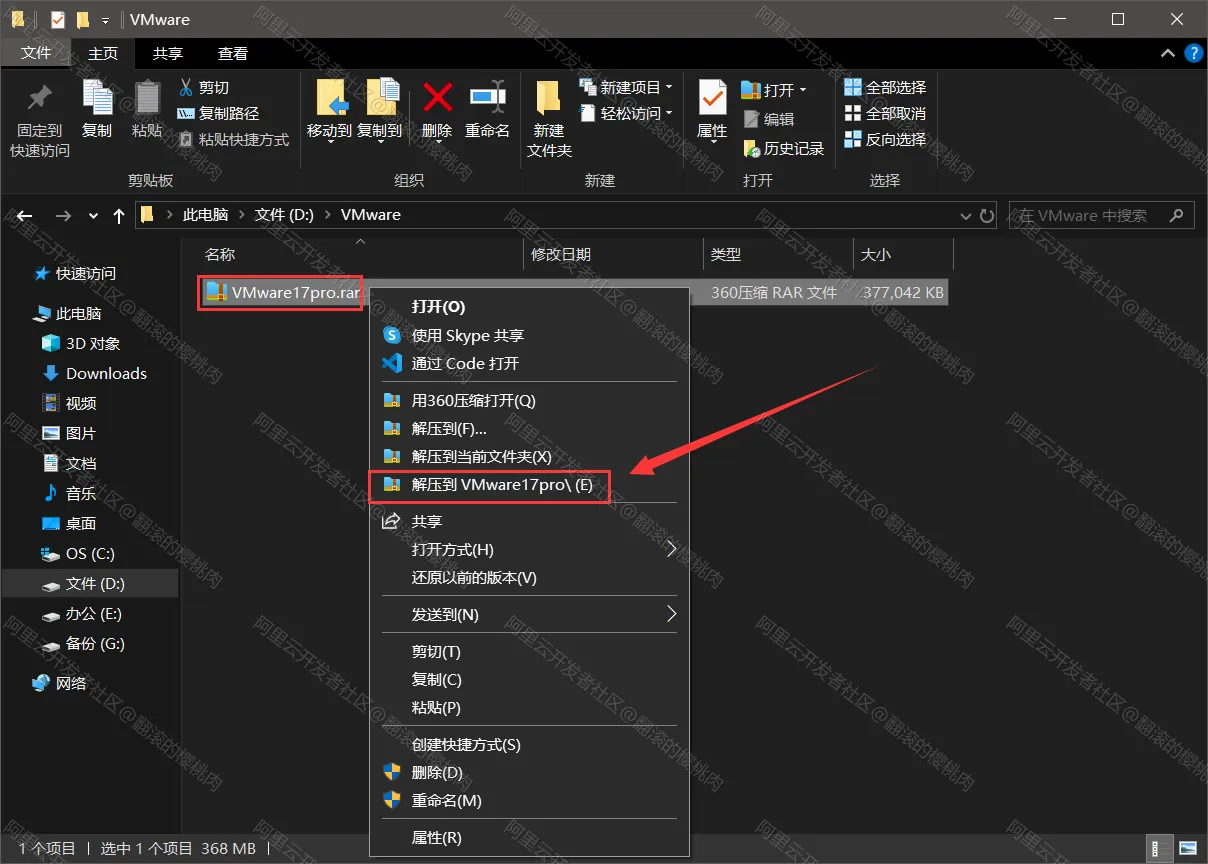The height and width of the screenshot is (864, 1208).
Task: Switch to details view icon
Action: tap(1159, 848)
